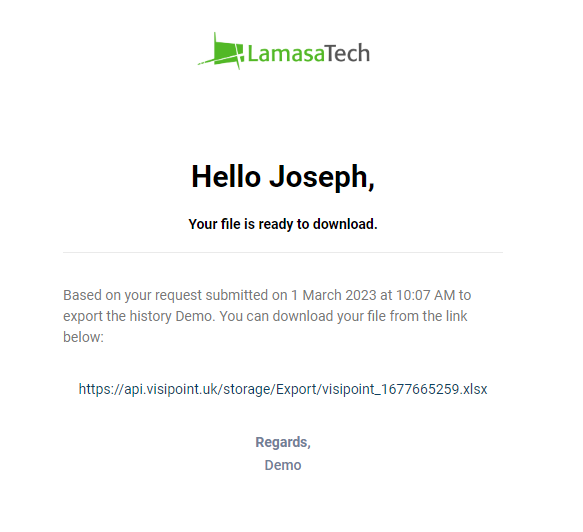The height and width of the screenshot is (532, 583).
Task: Click the LamasaTech wordmark text
Action: pos(309,53)
